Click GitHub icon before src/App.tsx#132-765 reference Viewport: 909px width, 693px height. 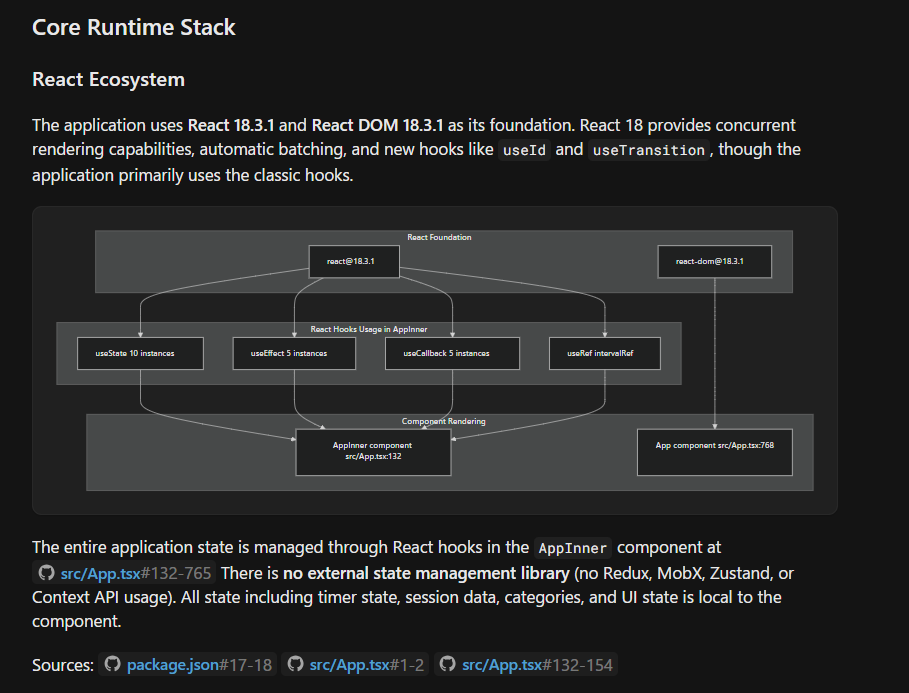(x=45, y=573)
